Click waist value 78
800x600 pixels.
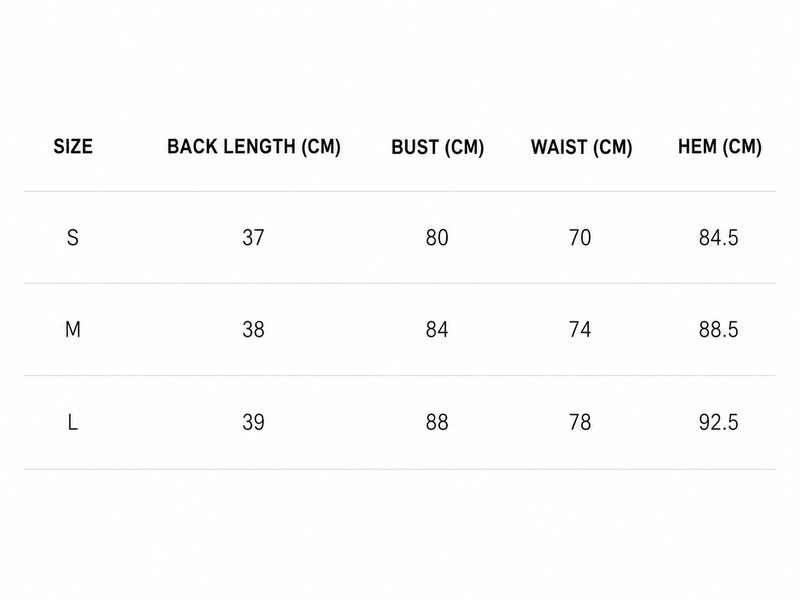[580, 422]
